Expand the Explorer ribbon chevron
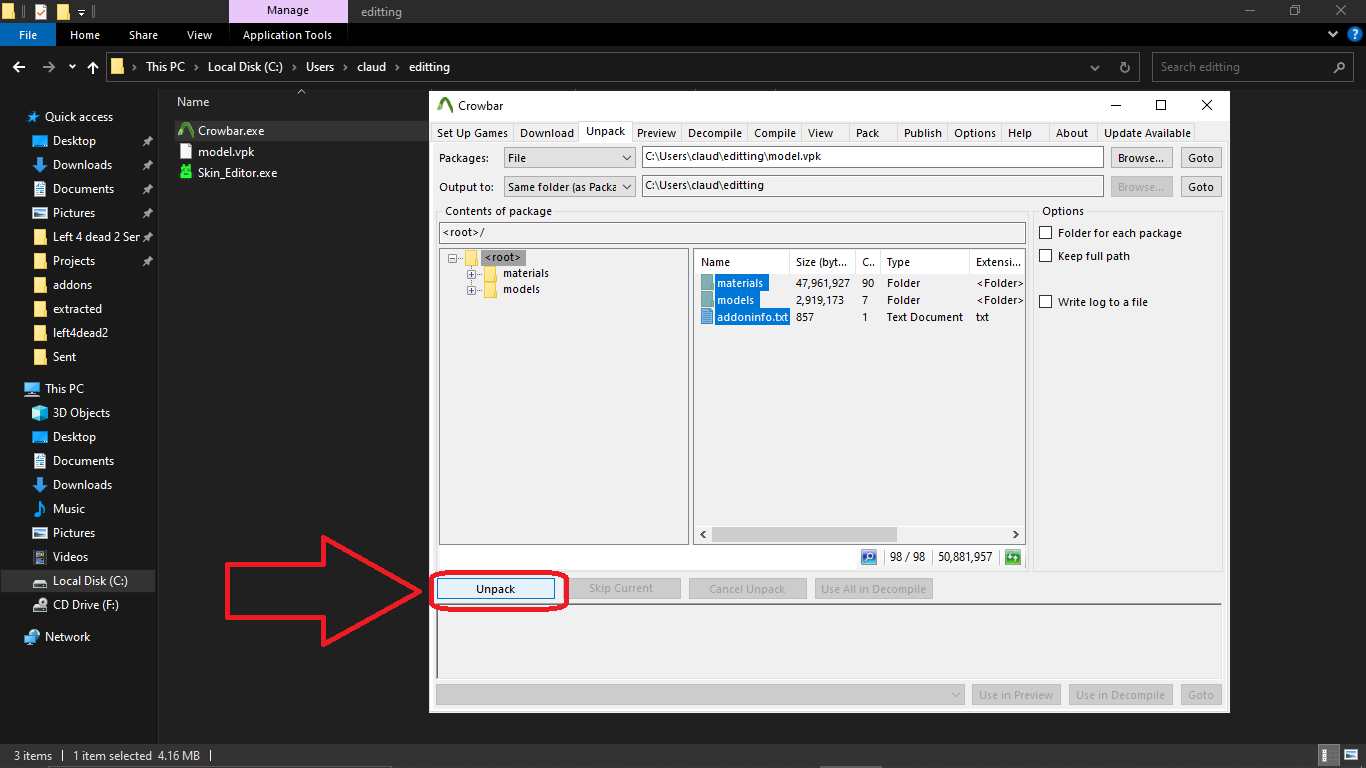The image size is (1366, 768). pyautogui.click(x=1331, y=35)
